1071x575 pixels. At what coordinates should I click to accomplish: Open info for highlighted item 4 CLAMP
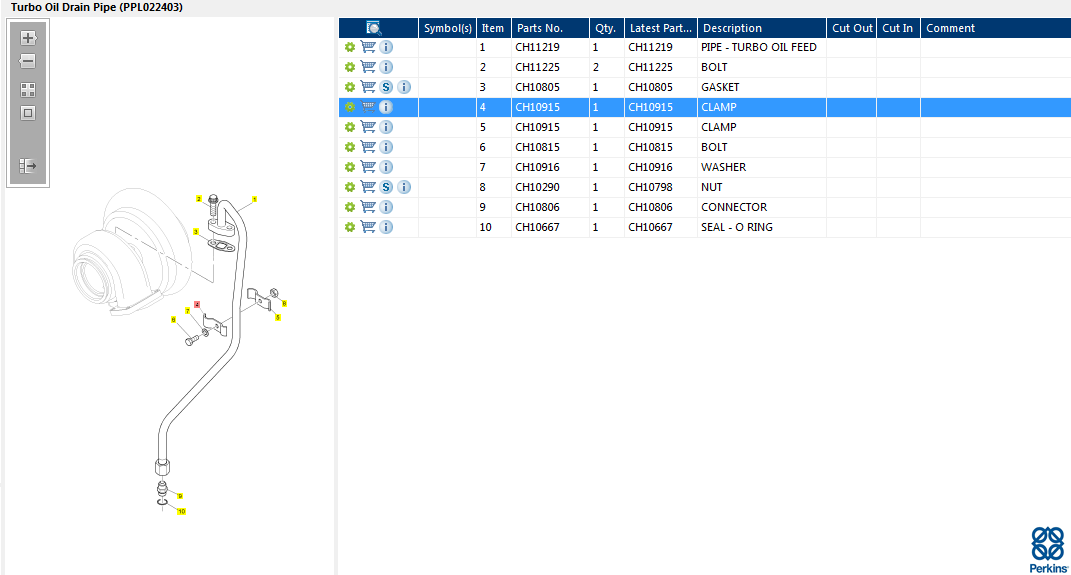coord(386,107)
